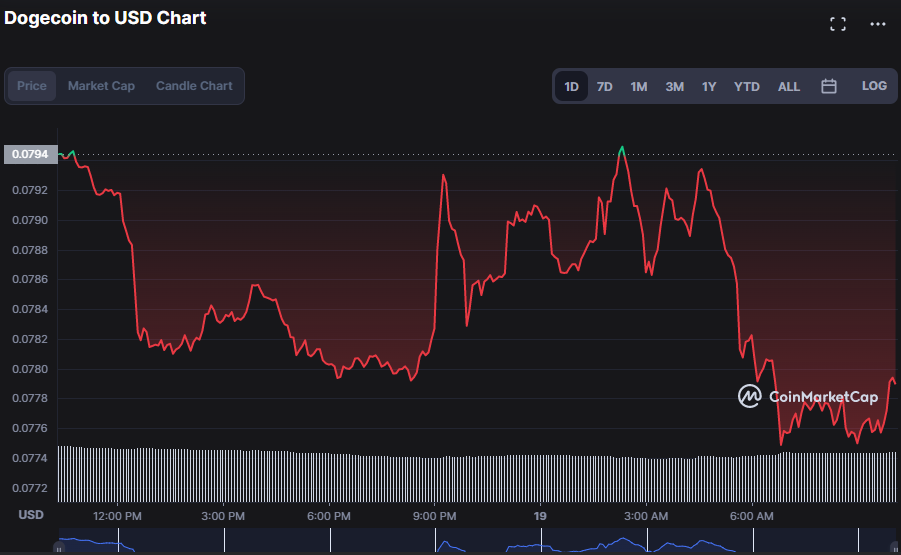Screen dimensions: 901x555
Task: Select the 1D time range
Action: point(571,86)
